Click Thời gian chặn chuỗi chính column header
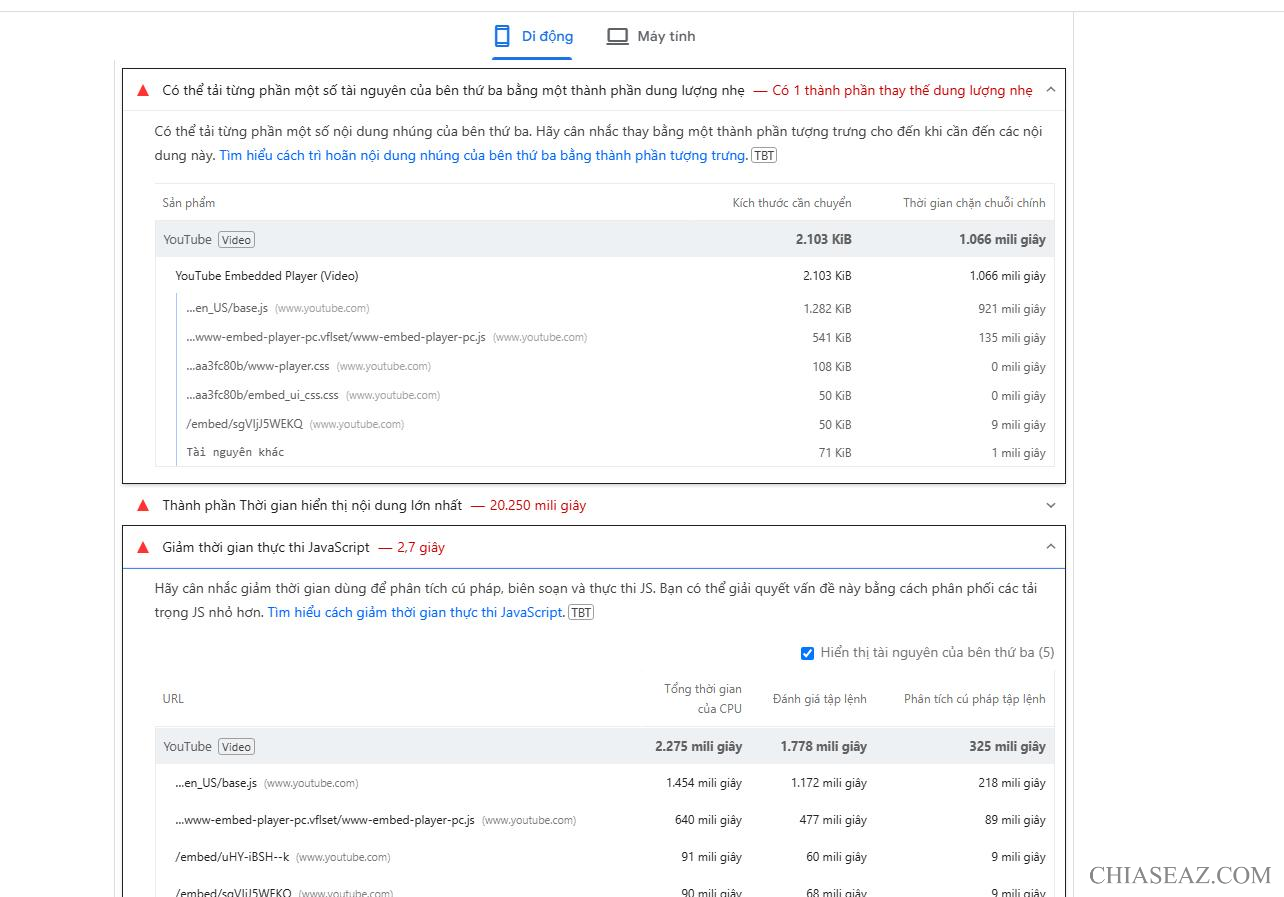This screenshot has height=897, width=1284. (974, 203)
